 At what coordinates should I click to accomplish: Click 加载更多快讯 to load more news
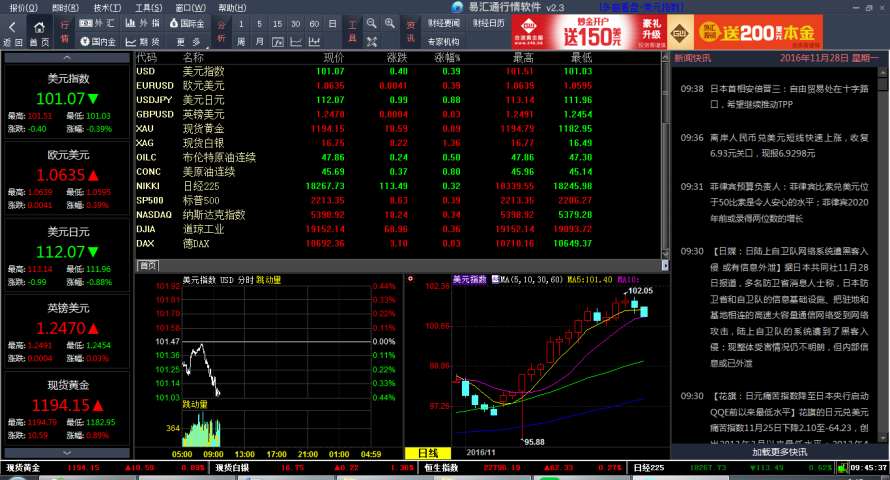(778, 452)
